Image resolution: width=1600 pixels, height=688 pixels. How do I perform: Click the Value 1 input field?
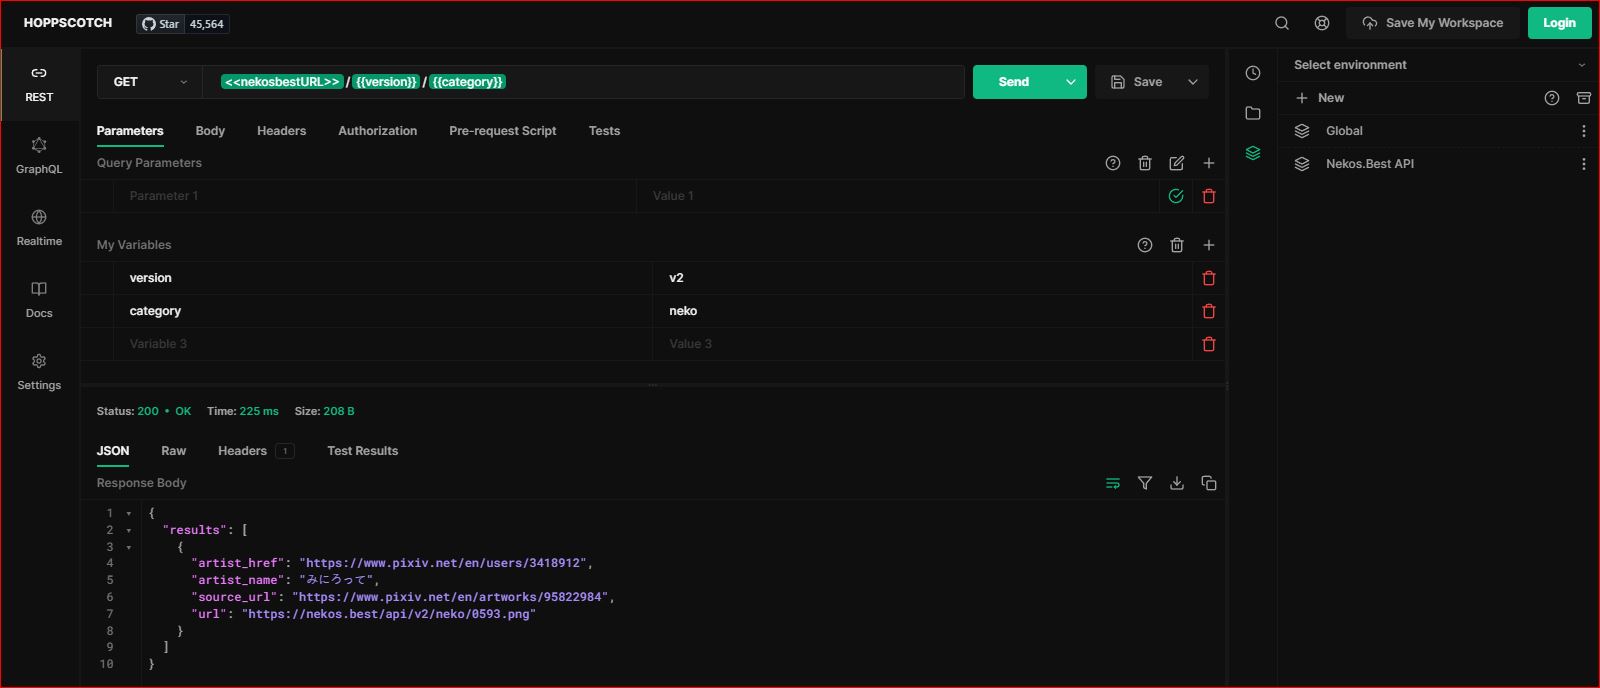click(898, 196)
